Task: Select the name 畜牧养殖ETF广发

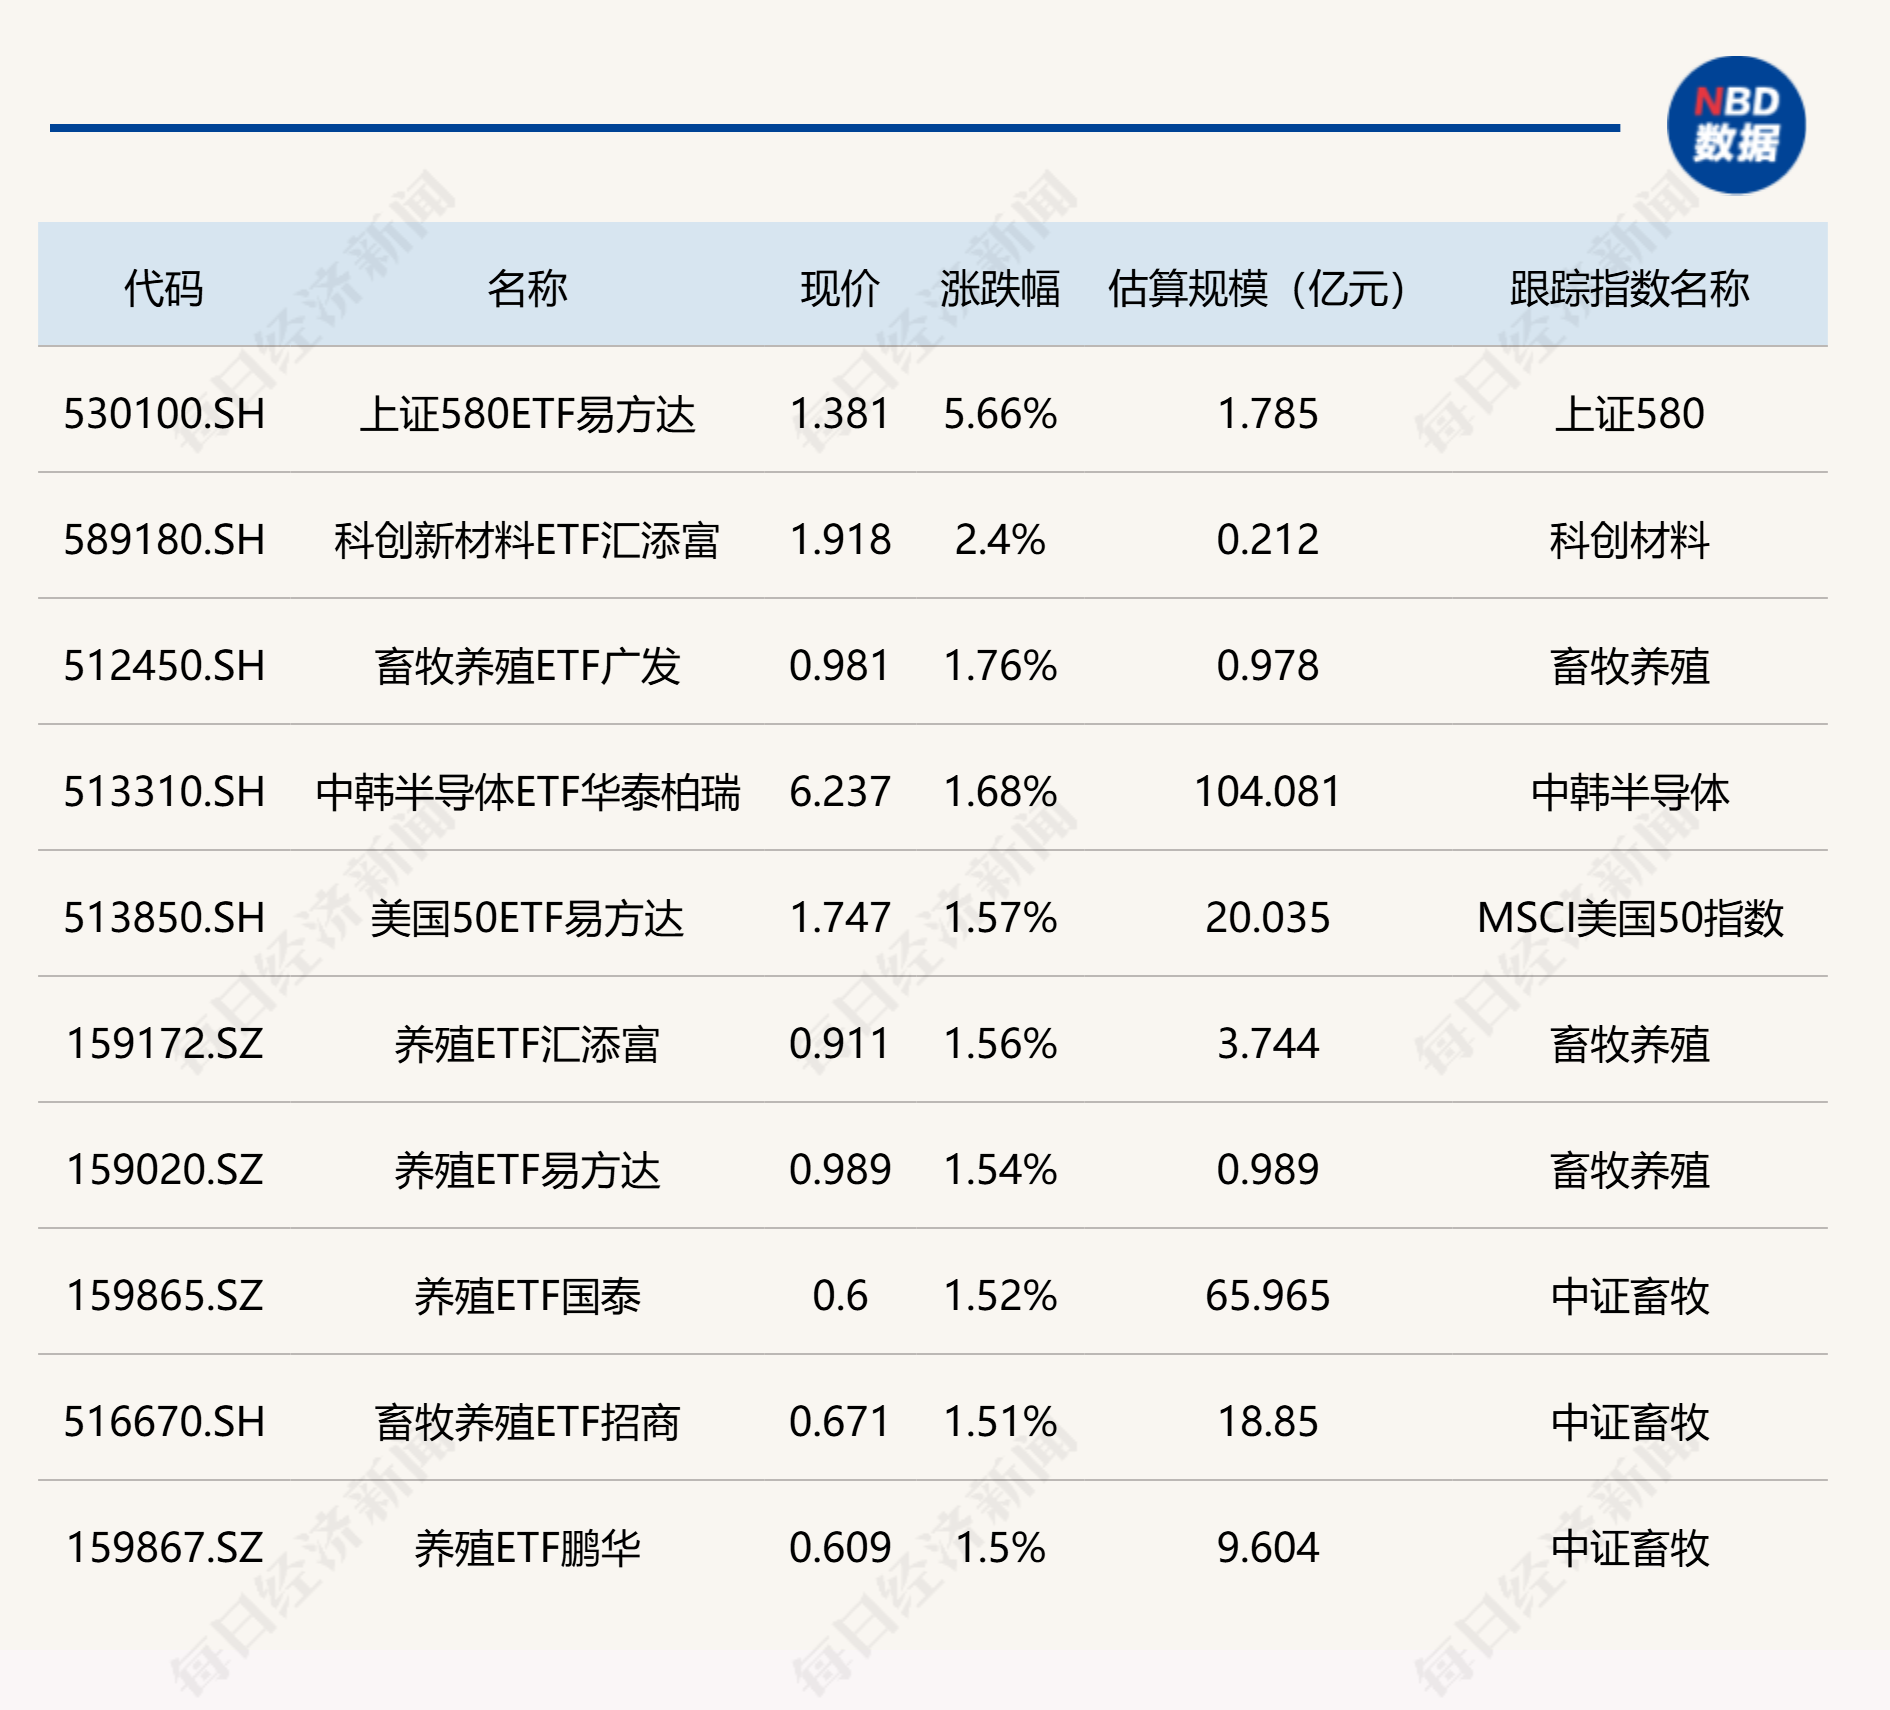Action: pos(527,666)
